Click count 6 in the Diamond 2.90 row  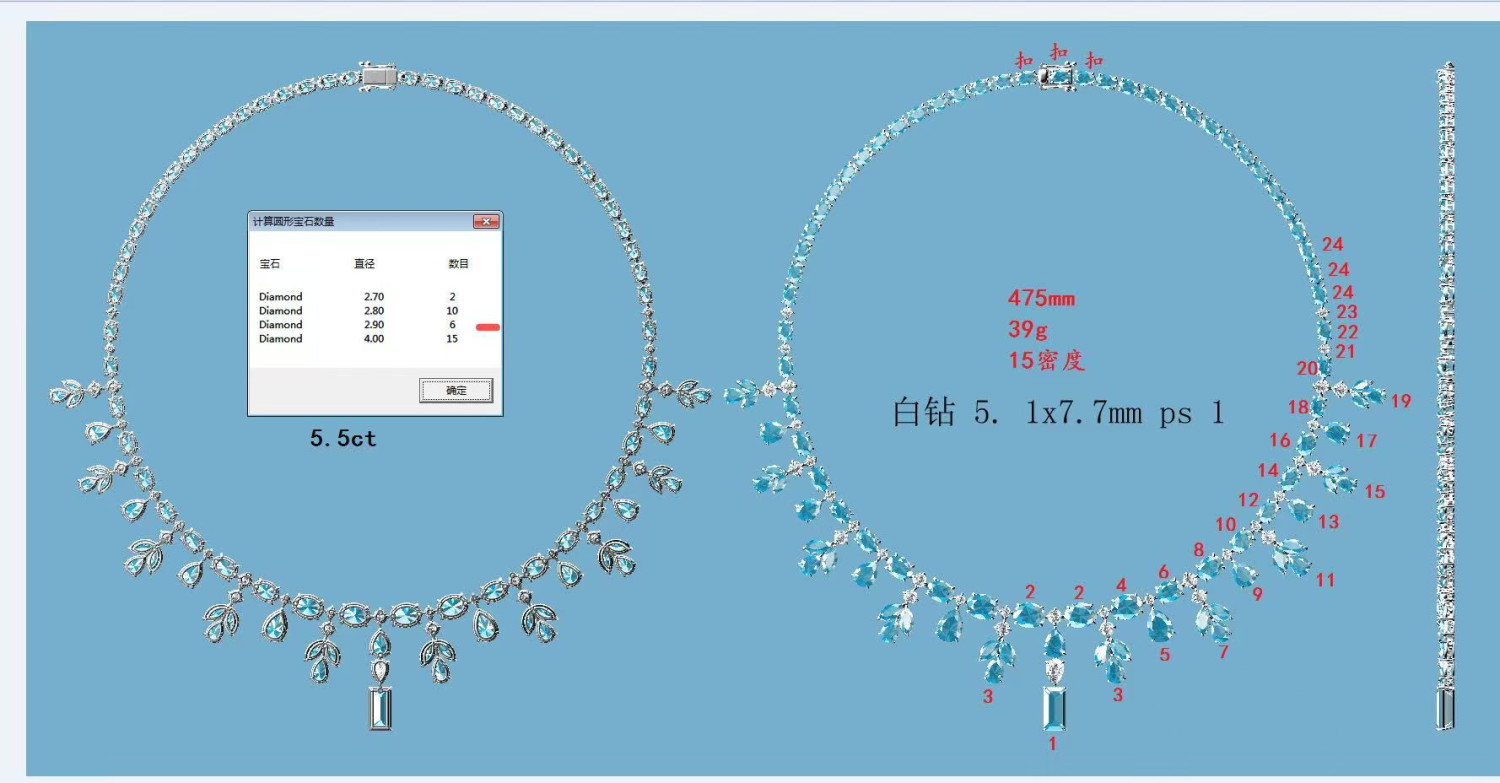click(452, 325)
